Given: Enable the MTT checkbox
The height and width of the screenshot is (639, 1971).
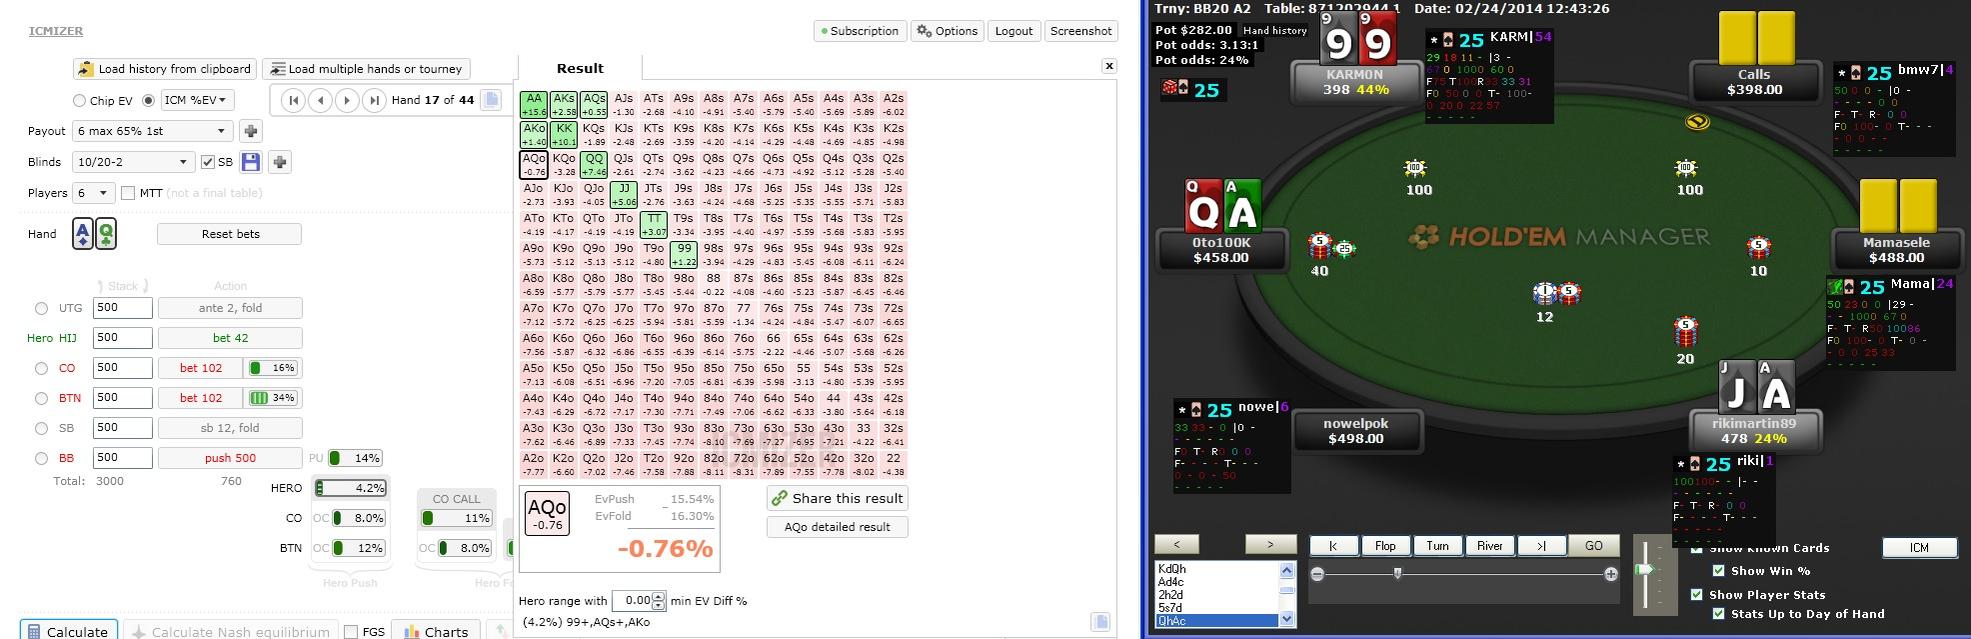Looking at the screenshot, I should click(128, 193).
